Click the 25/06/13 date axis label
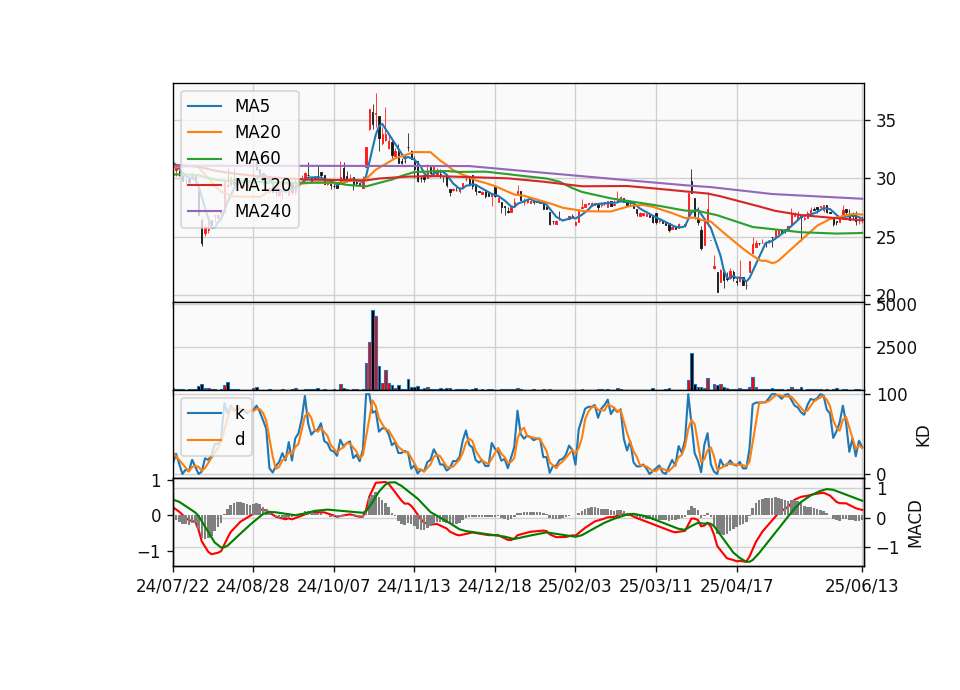The image size is (960, 690). [x=861, y=586]
